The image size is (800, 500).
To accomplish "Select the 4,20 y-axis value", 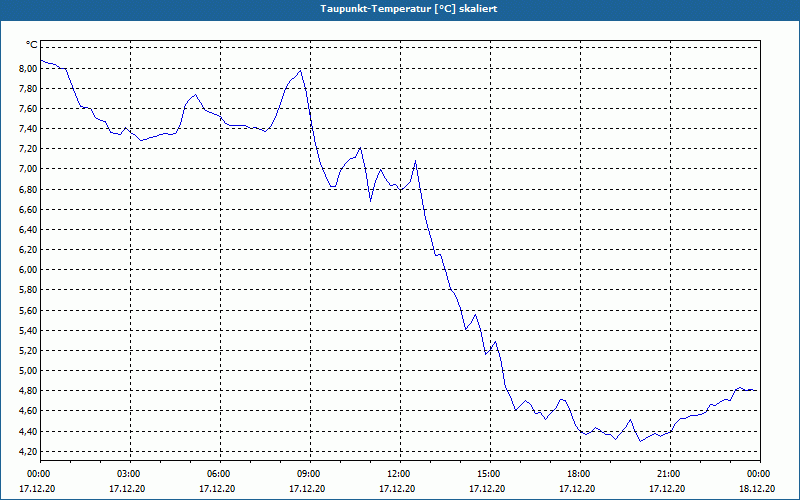I will coord(28,451).
